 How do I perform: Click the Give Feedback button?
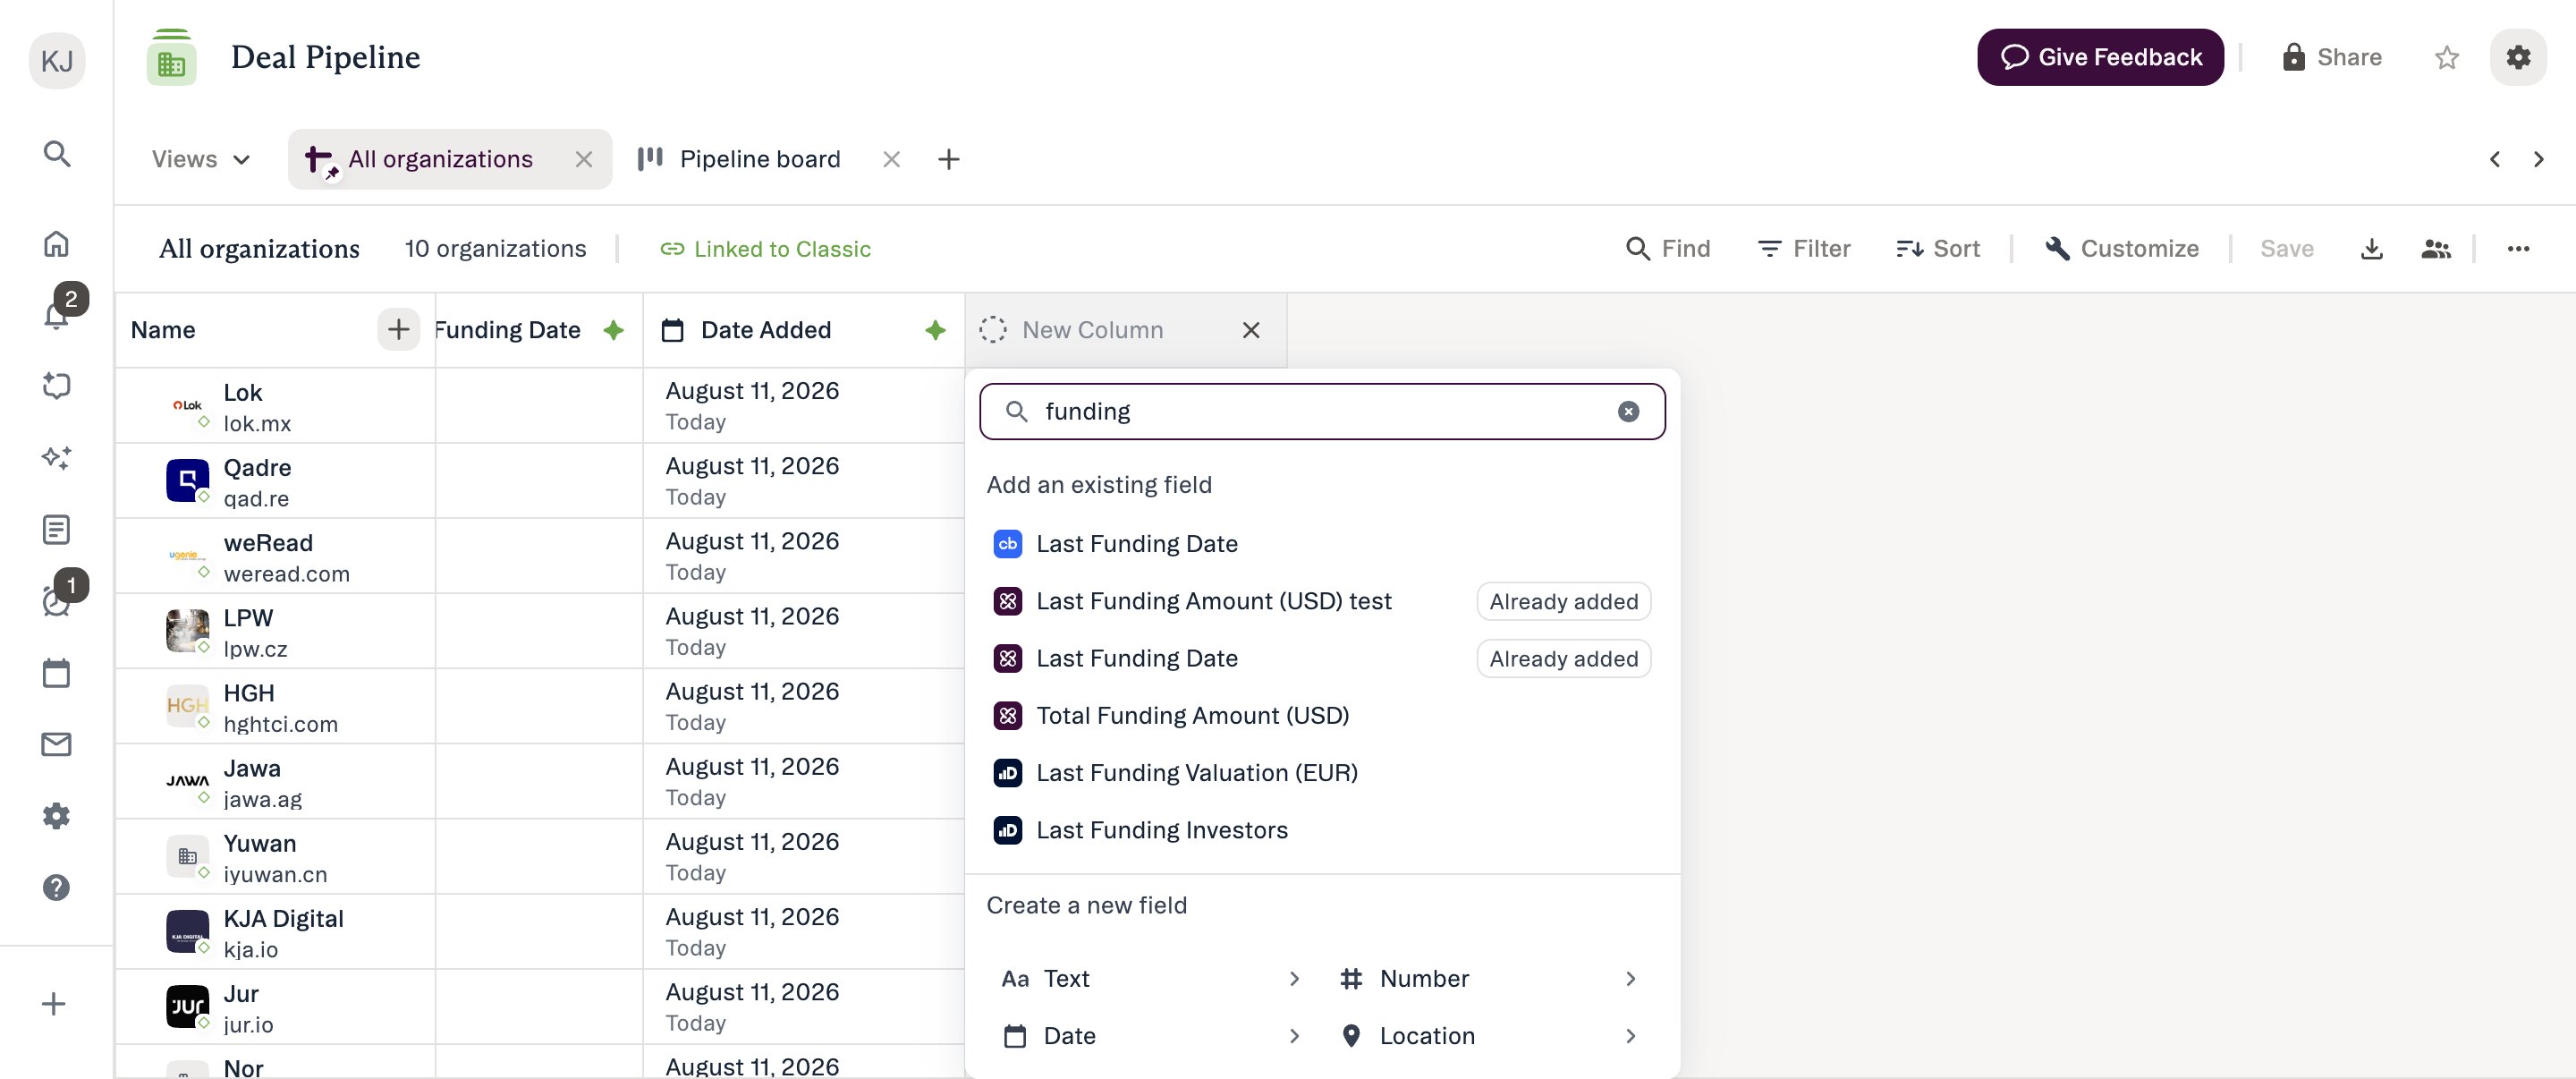2099,57
